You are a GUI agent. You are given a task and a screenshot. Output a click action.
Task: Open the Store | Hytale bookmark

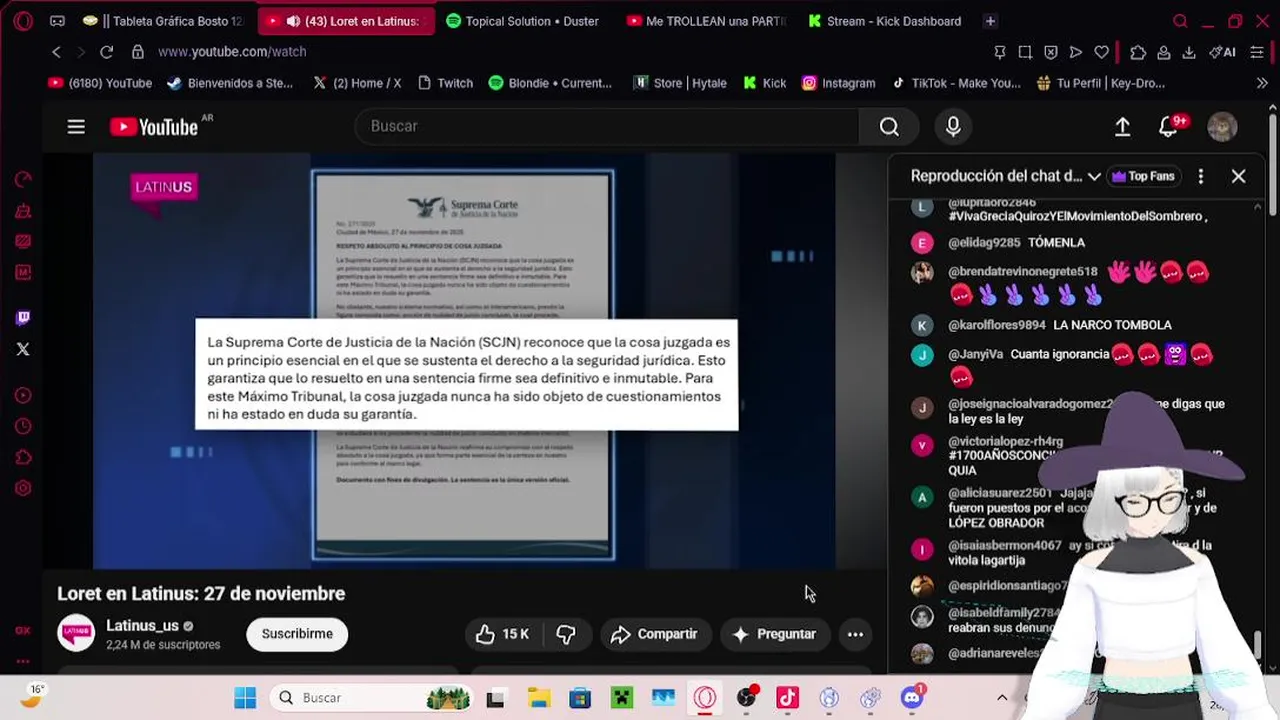(x=680, y=83)
